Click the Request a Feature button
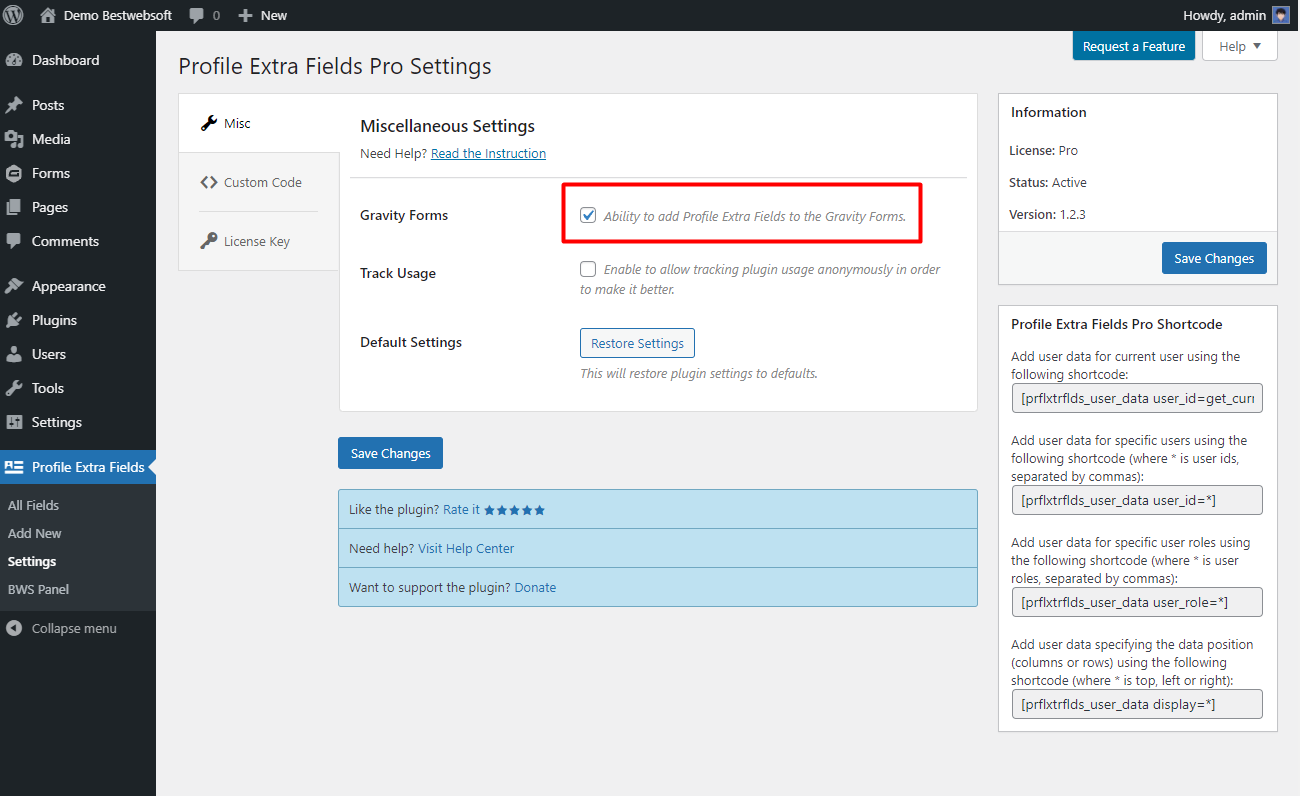The height and width of the screenshot is (796, 1300). (x=1133, y=45)
